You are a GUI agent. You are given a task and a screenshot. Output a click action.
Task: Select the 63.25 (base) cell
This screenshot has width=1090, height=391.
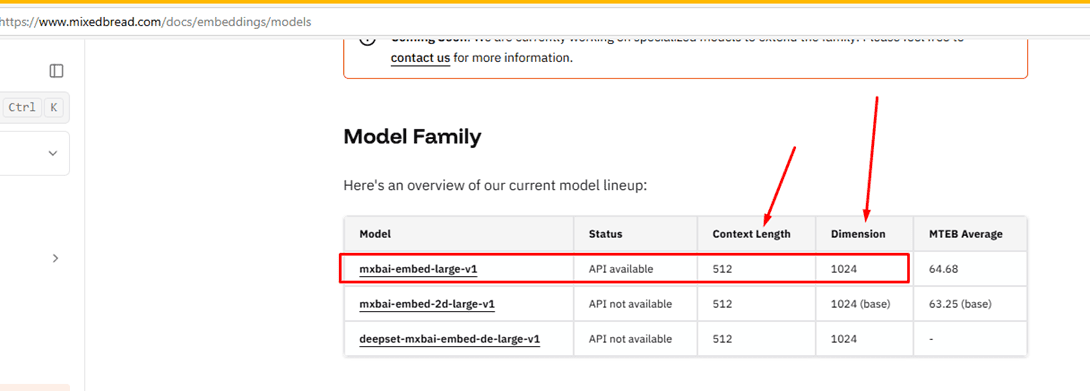click(x=970, y=304)
